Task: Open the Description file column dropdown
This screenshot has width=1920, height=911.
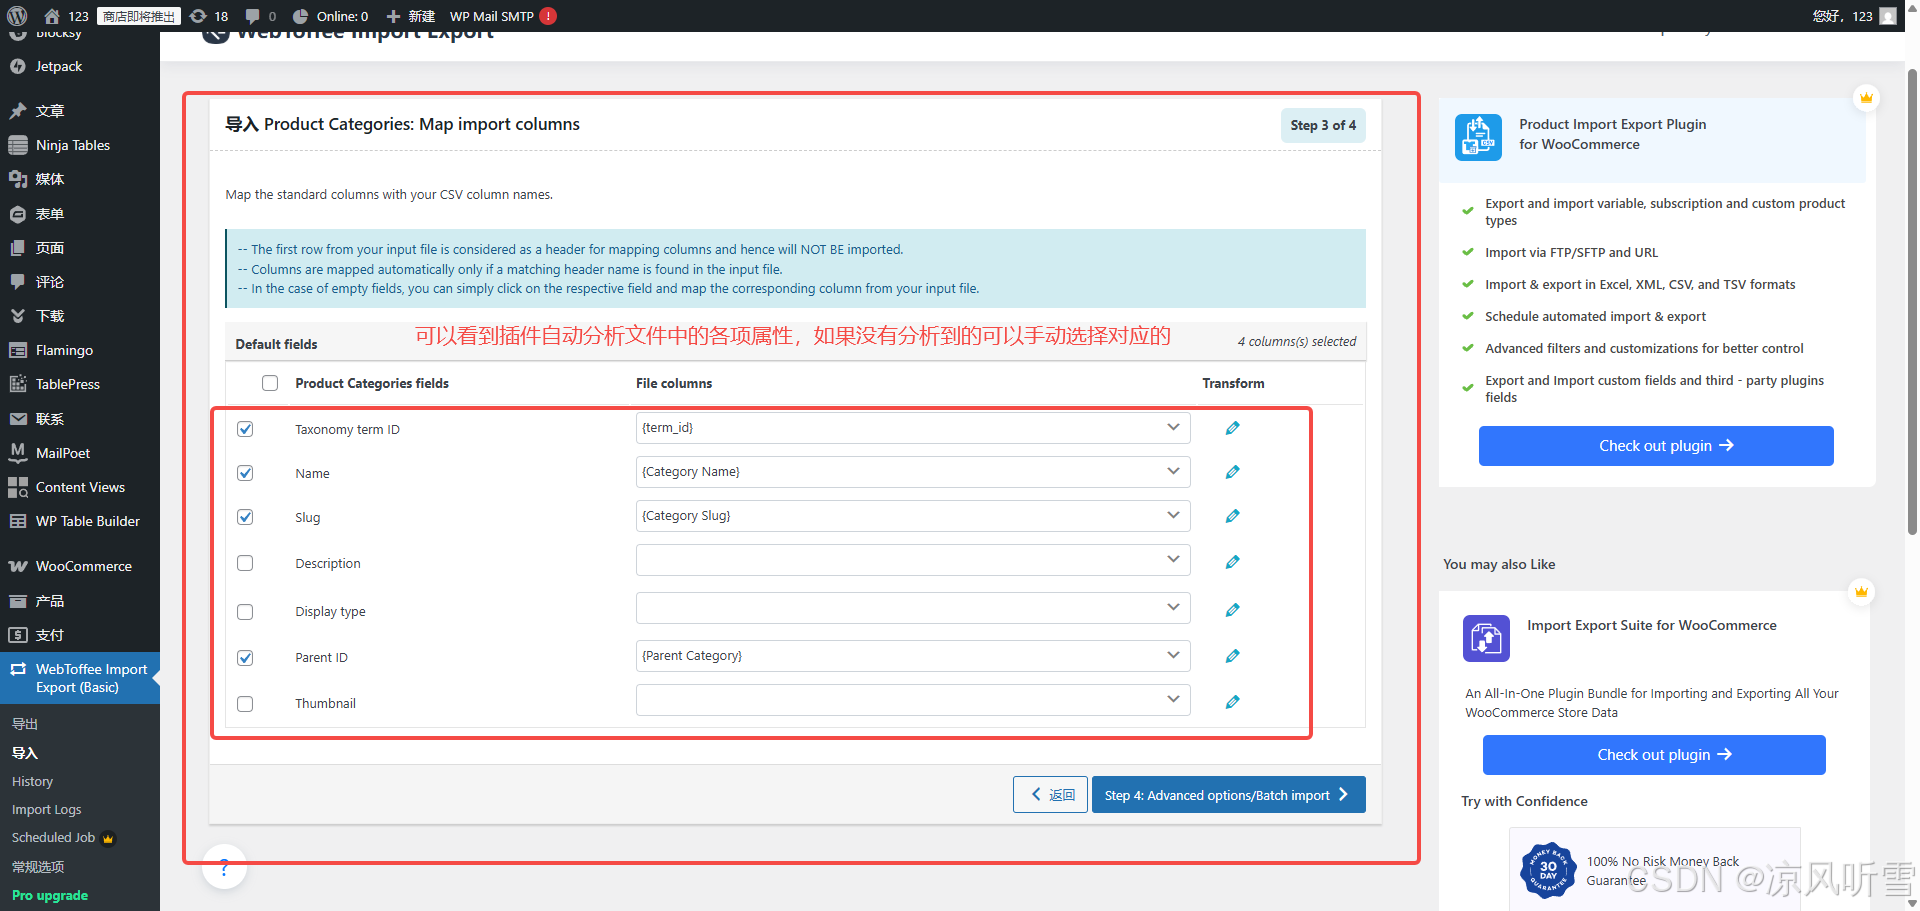Action: 913,560
